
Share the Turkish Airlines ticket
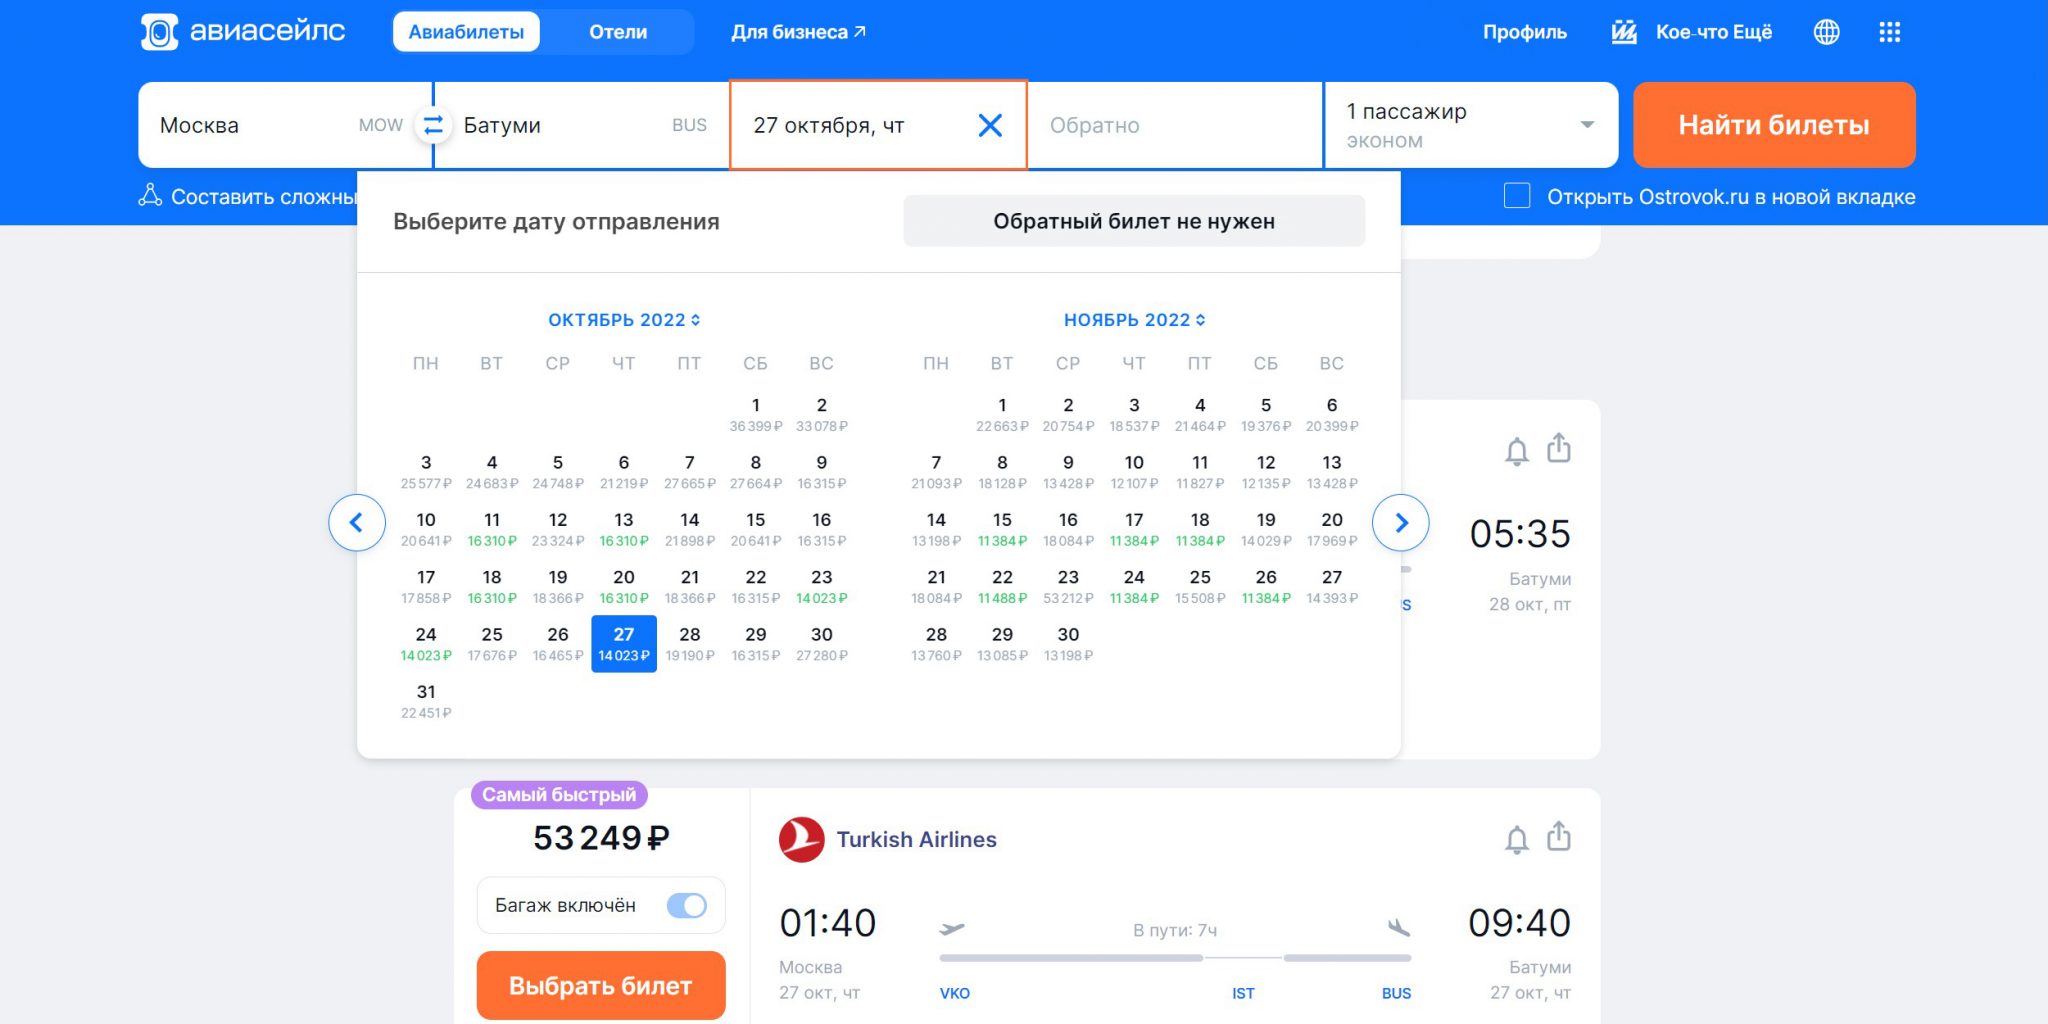pyautogui.click(x=1558, y=836)
